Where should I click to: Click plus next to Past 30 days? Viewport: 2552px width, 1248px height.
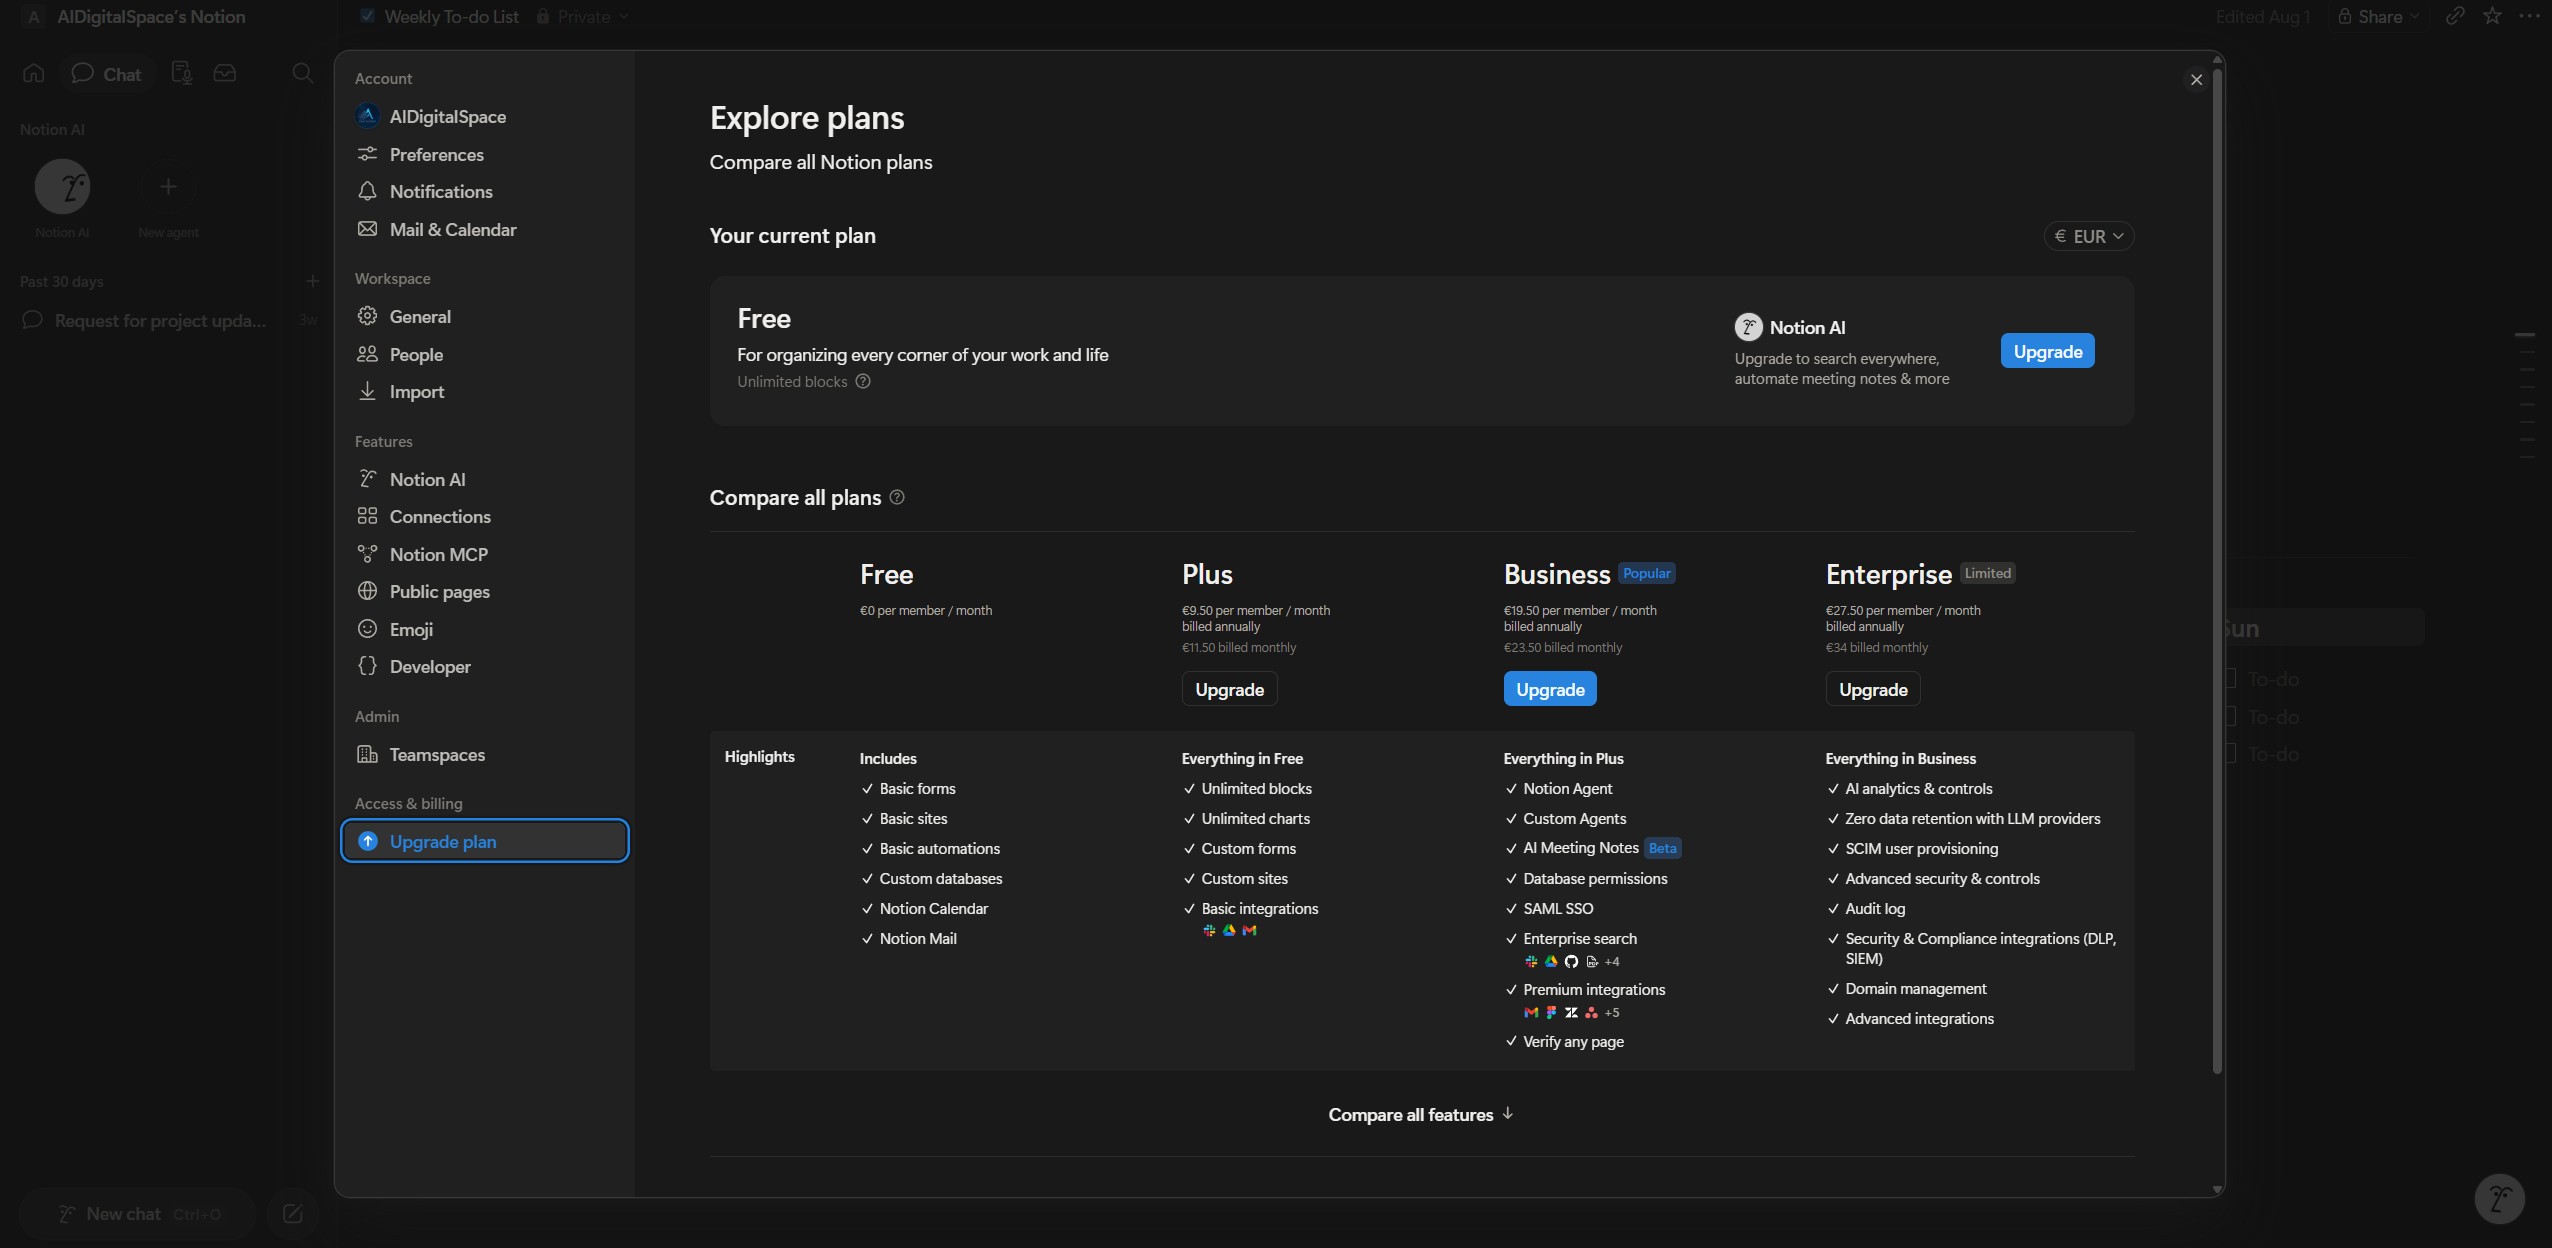pyautogui.click(x=312, y=281)
